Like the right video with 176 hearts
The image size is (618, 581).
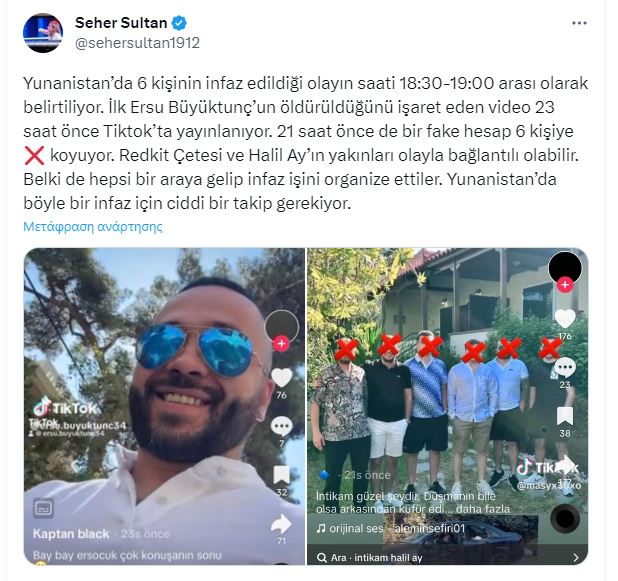click(565, 318)
